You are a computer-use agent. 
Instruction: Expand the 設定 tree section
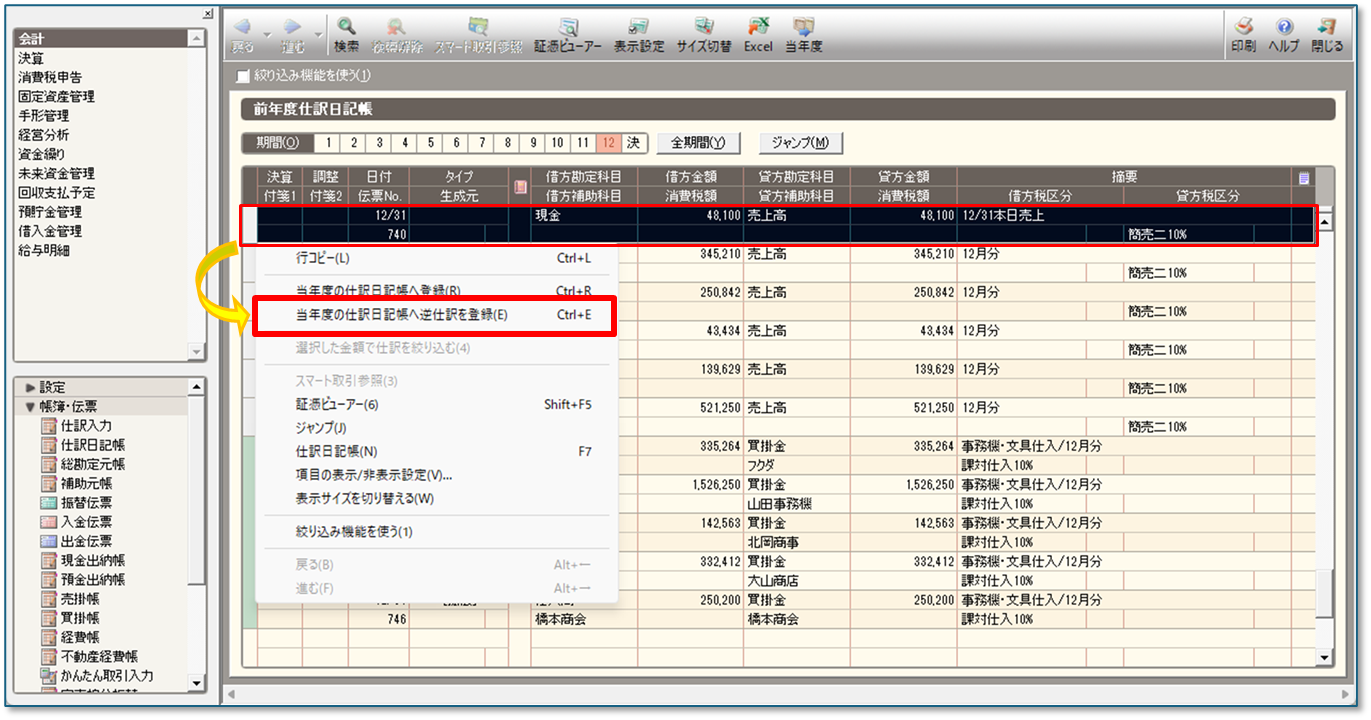(30, 387)
